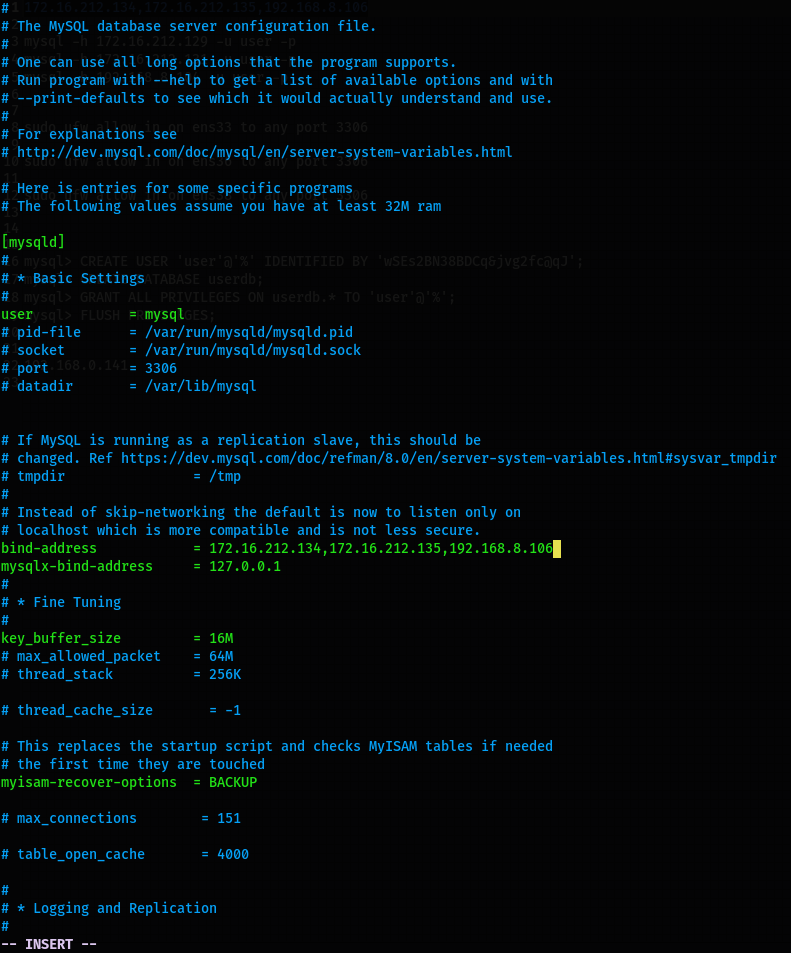Screen dimensions: 791x953
Task: Click the -- INSERT -- mode indicator
Action: pyautogui.click(x=49, y=944)
